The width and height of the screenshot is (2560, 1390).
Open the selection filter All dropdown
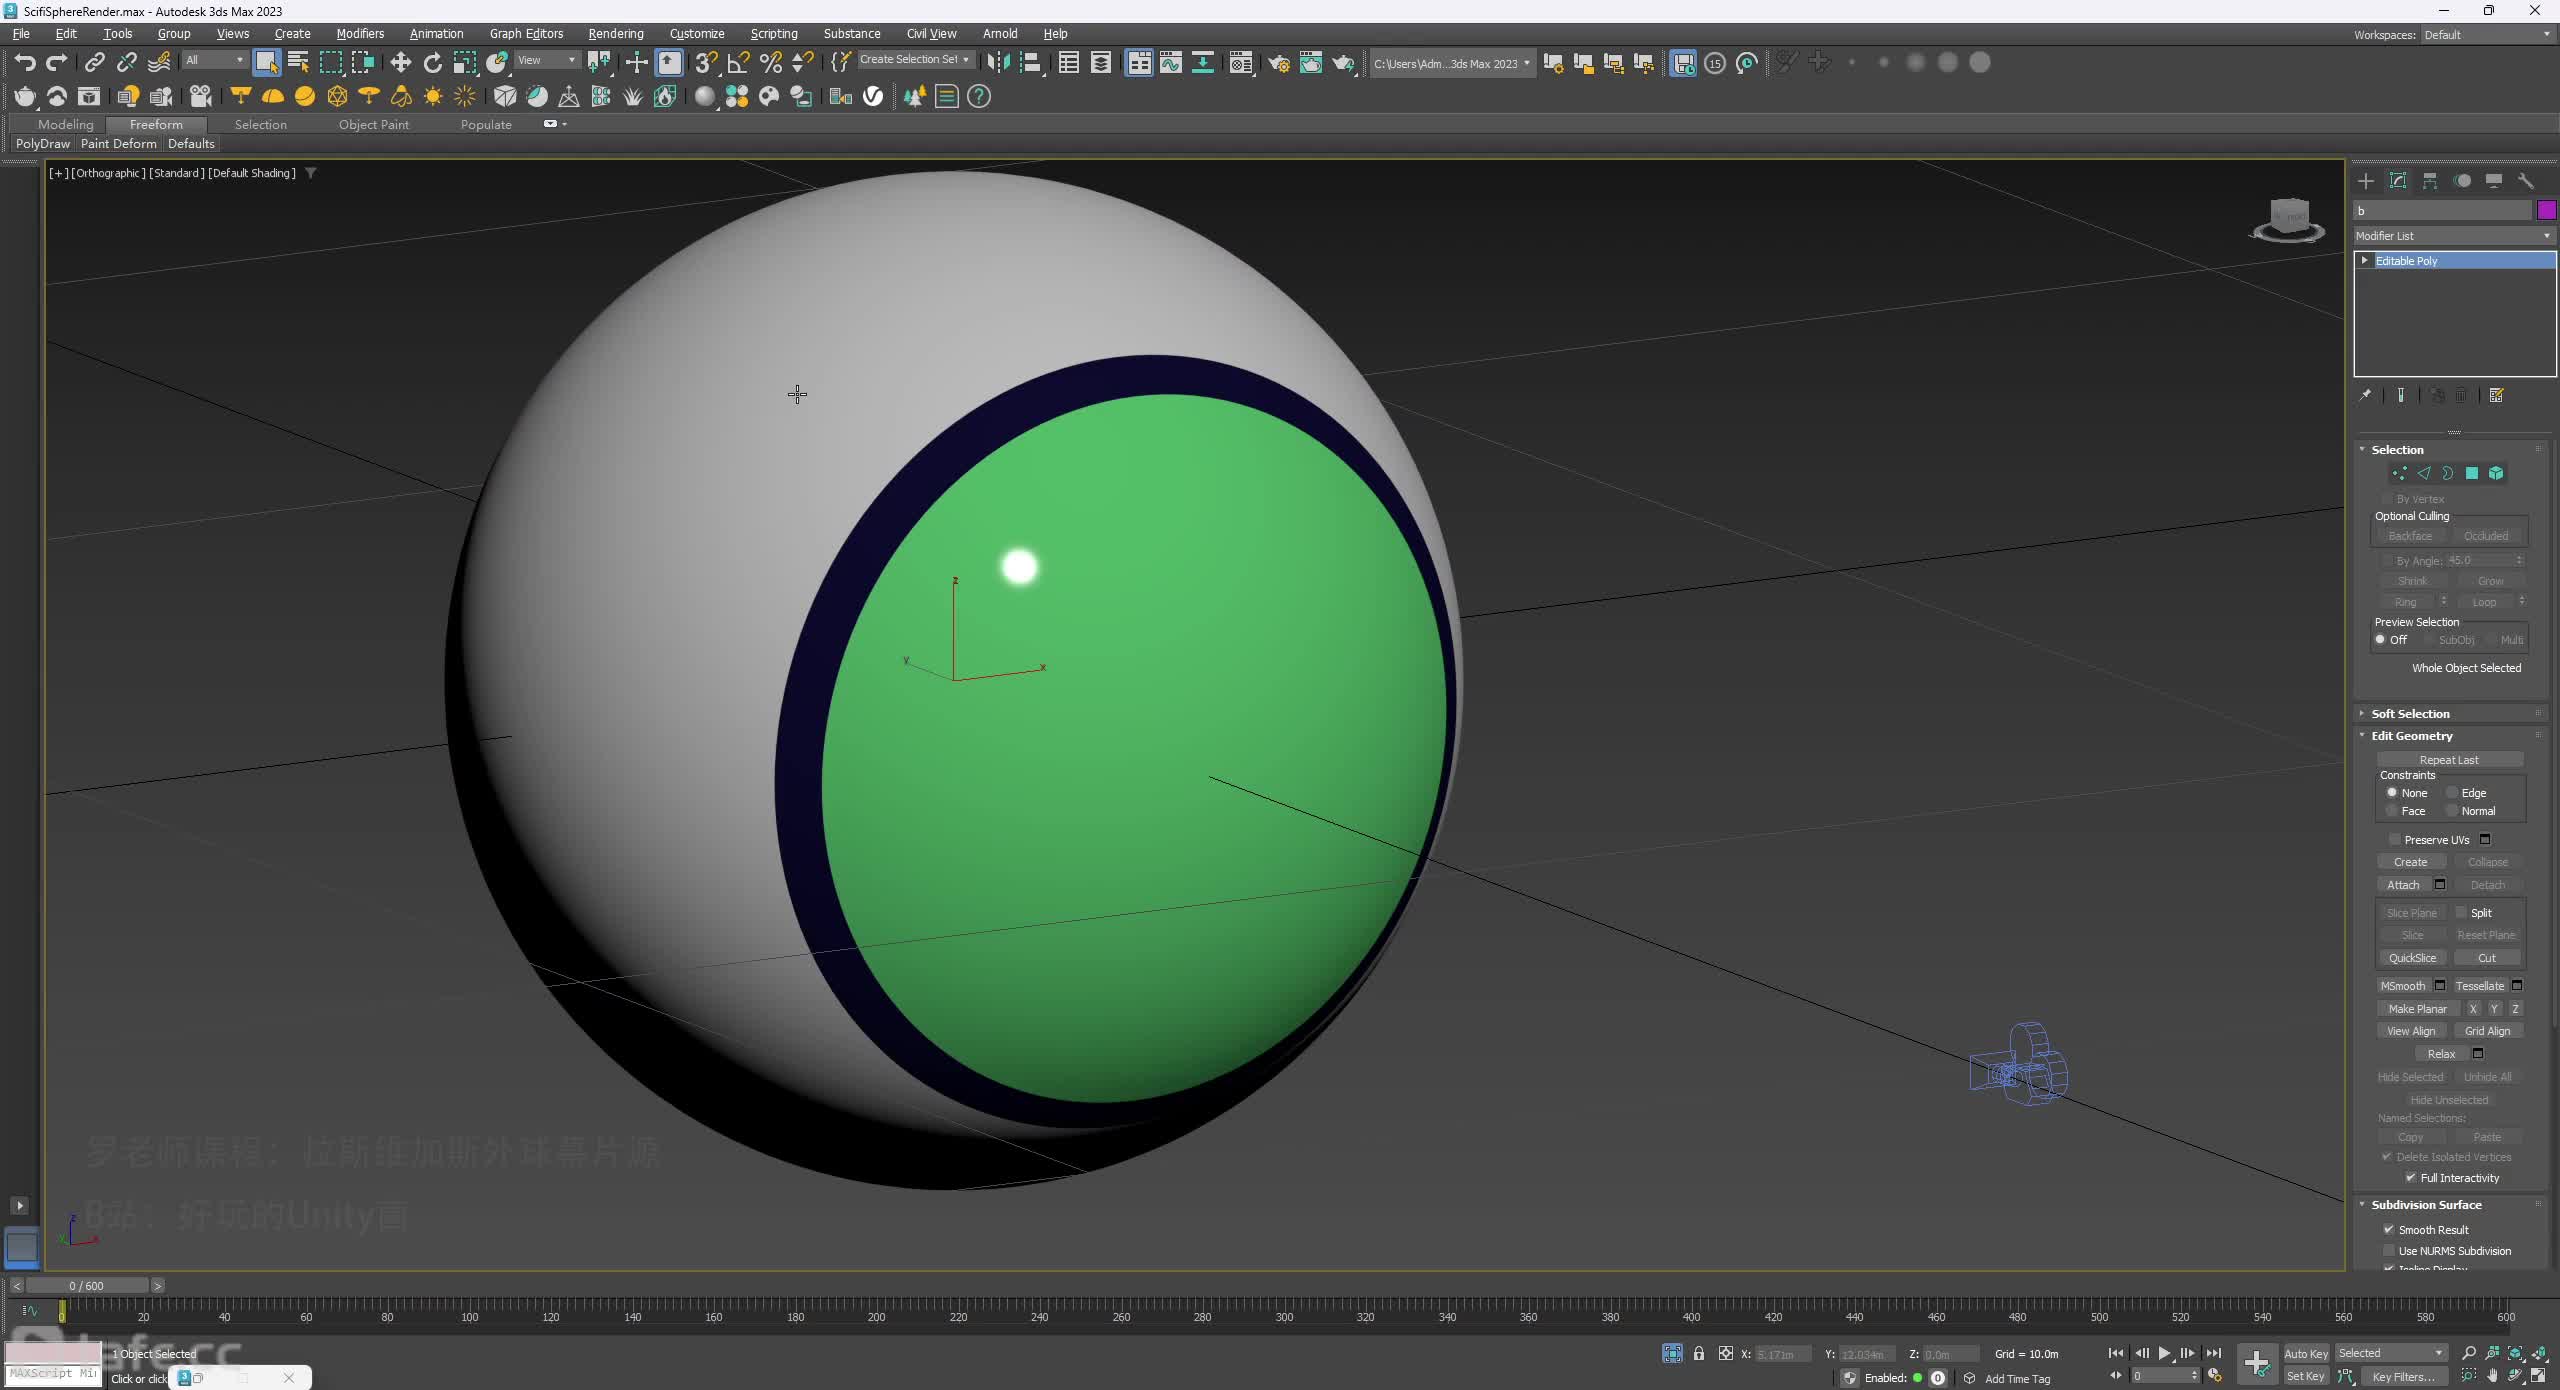pyautogui.click(x=214, y=60)
